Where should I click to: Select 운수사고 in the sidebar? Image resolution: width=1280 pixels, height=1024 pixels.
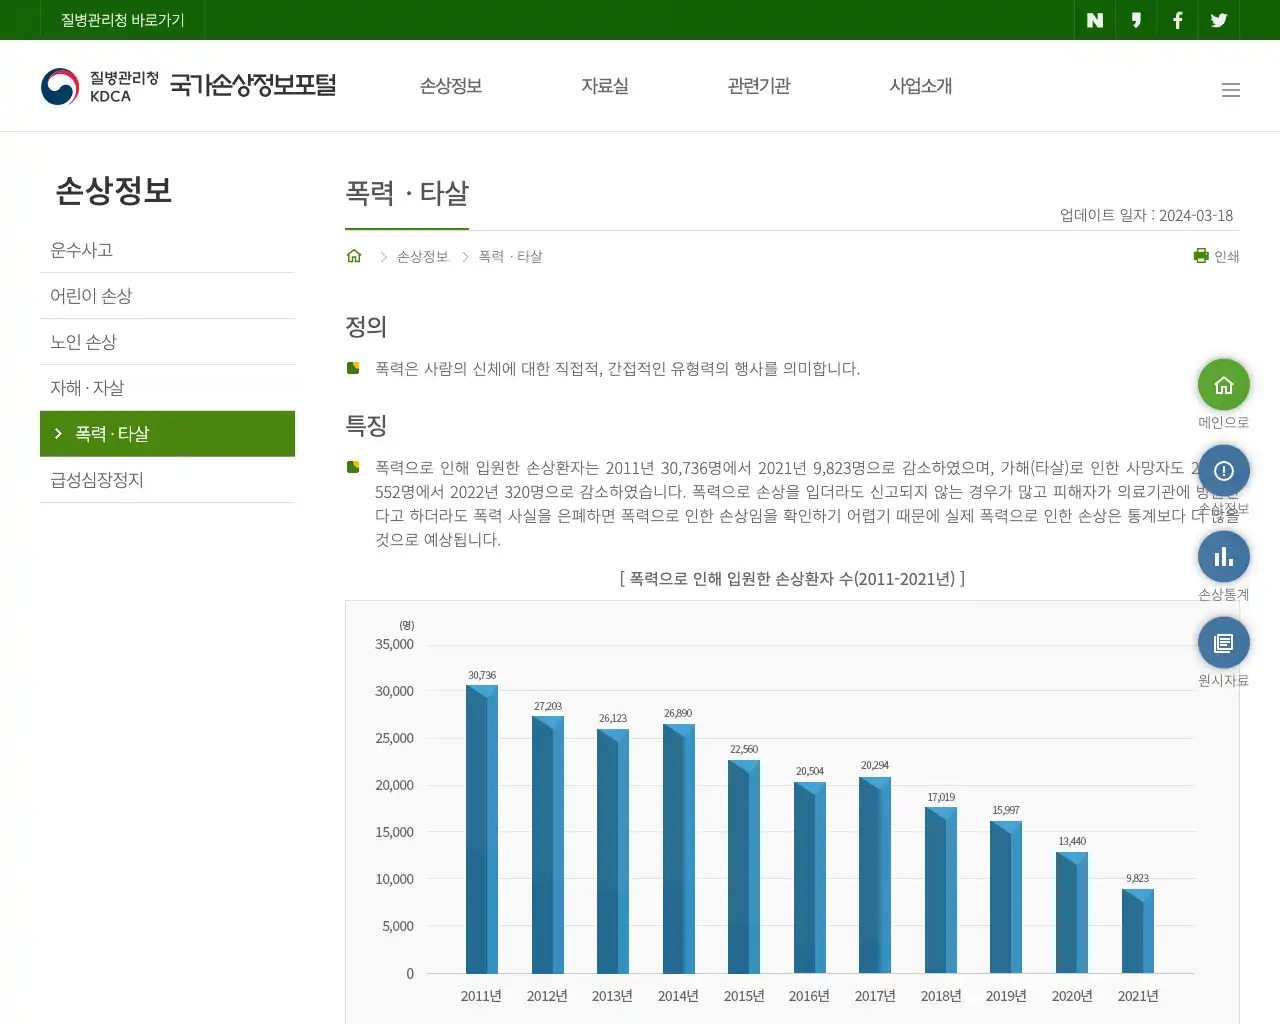pos(167,250)
